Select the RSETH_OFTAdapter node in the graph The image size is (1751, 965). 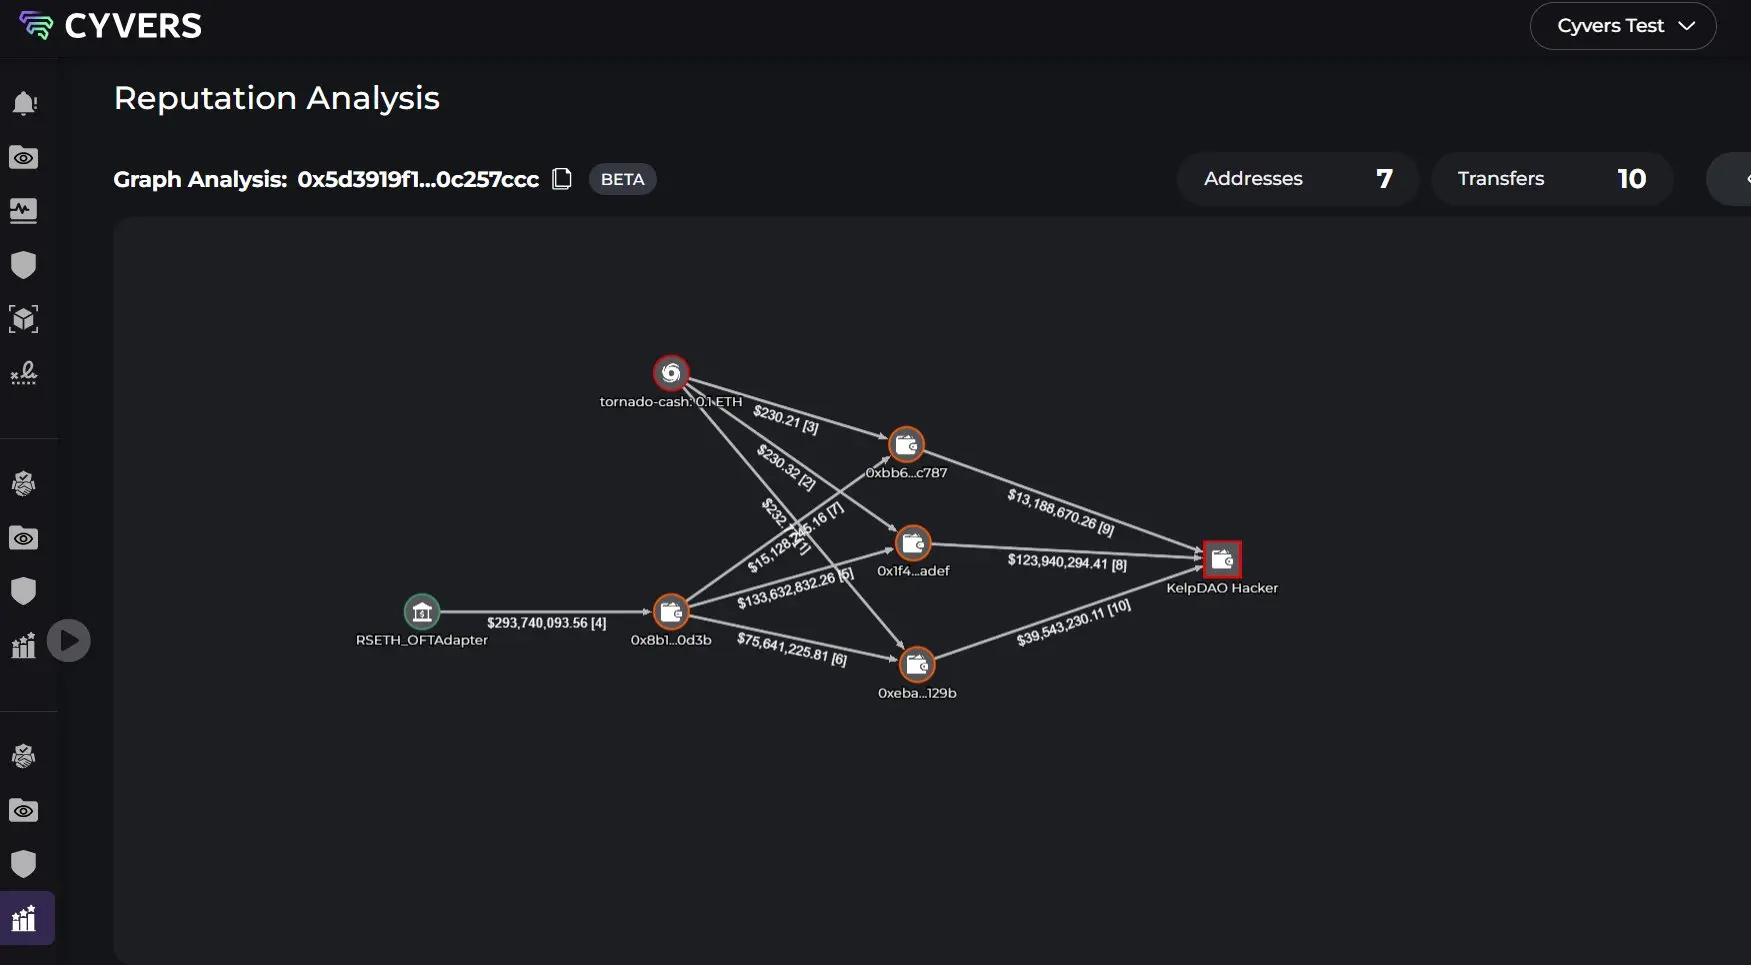(x=421, y=611)
